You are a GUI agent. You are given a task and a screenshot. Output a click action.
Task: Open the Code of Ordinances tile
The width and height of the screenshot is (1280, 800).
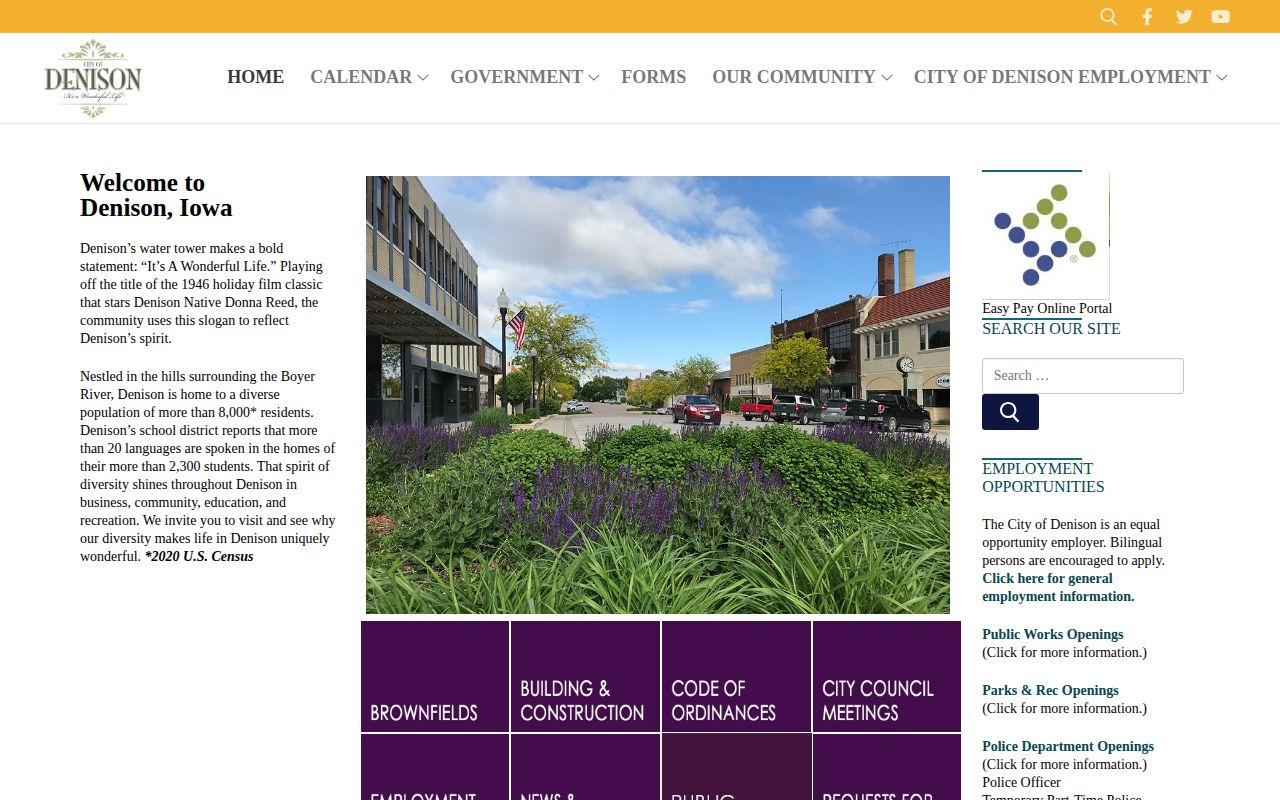736,677
